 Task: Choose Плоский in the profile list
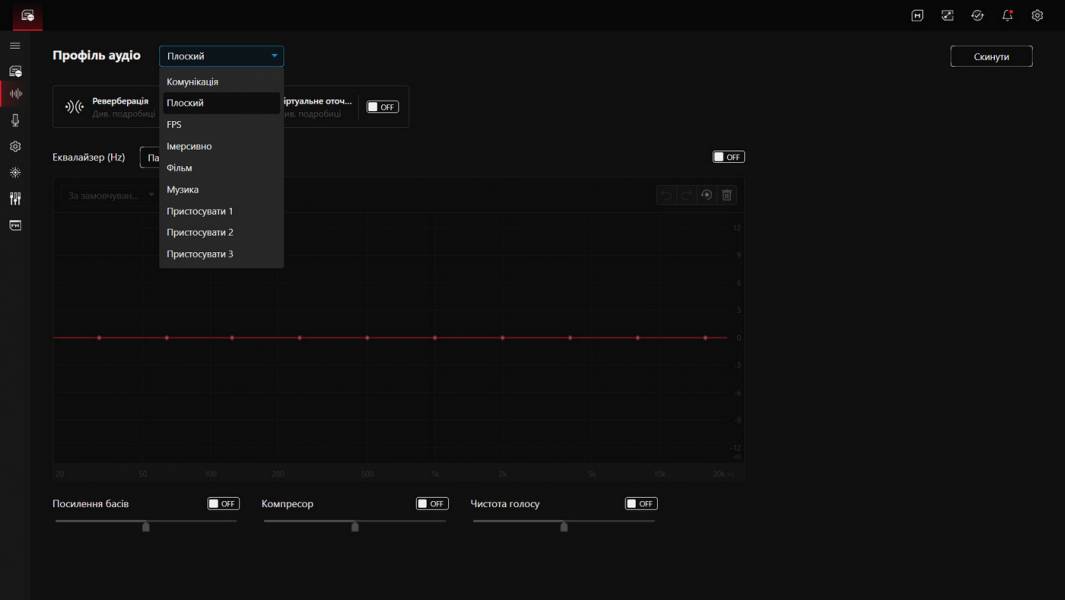[x=221, y=103]
